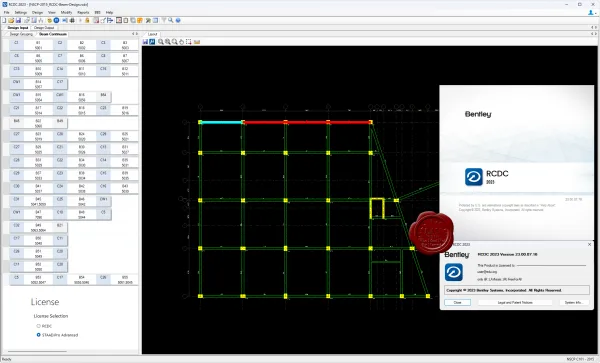The width and height of the screenshot is (600, 363).
Task: Switch to the Design Grouping tab
Action: (21, 34)
